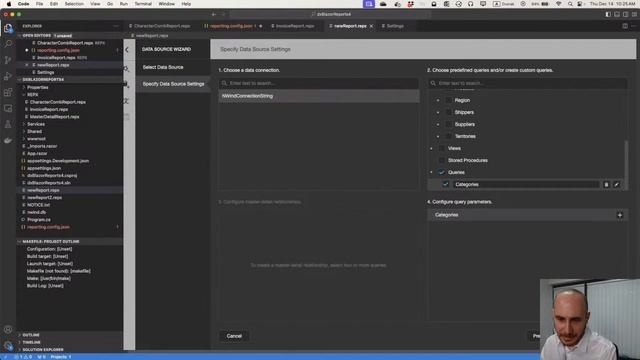The width and height of the screenshot is (640, 360).
Task: Toggle primary side bar layout icon
Action: pyautogui.click(x=608, y=14)
